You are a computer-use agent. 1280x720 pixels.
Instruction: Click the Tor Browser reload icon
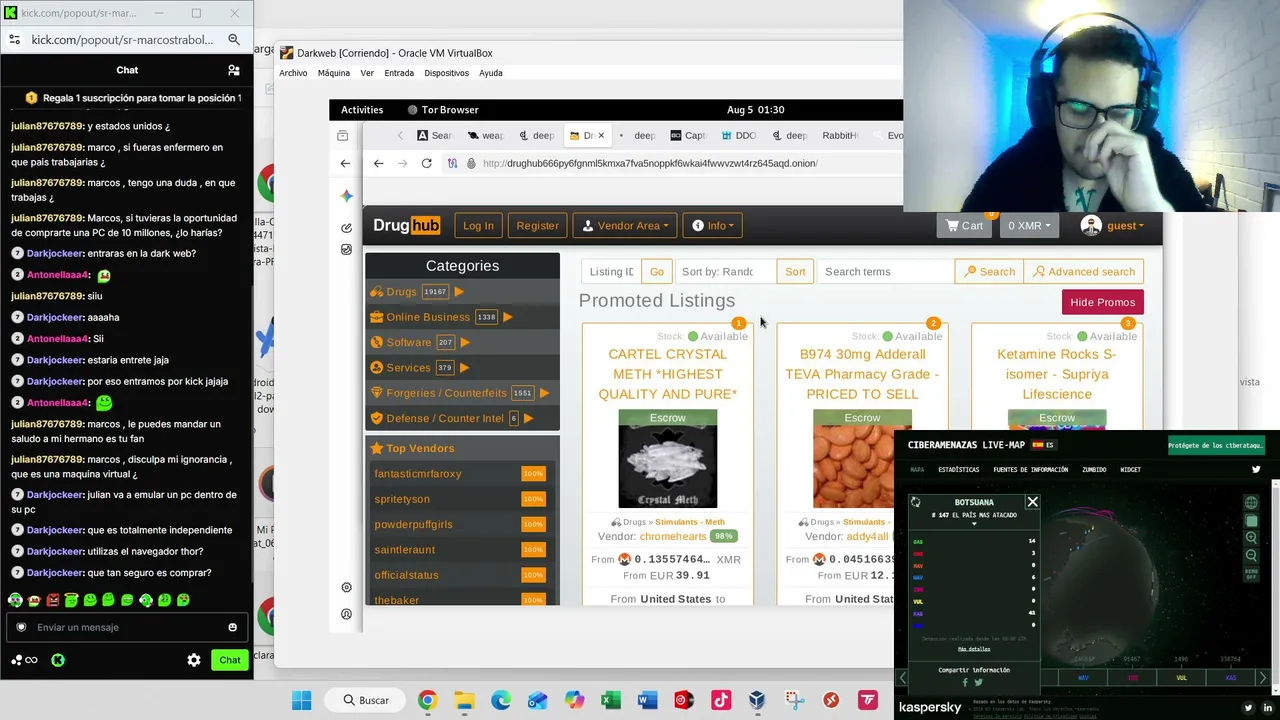(x=427, y=163)
